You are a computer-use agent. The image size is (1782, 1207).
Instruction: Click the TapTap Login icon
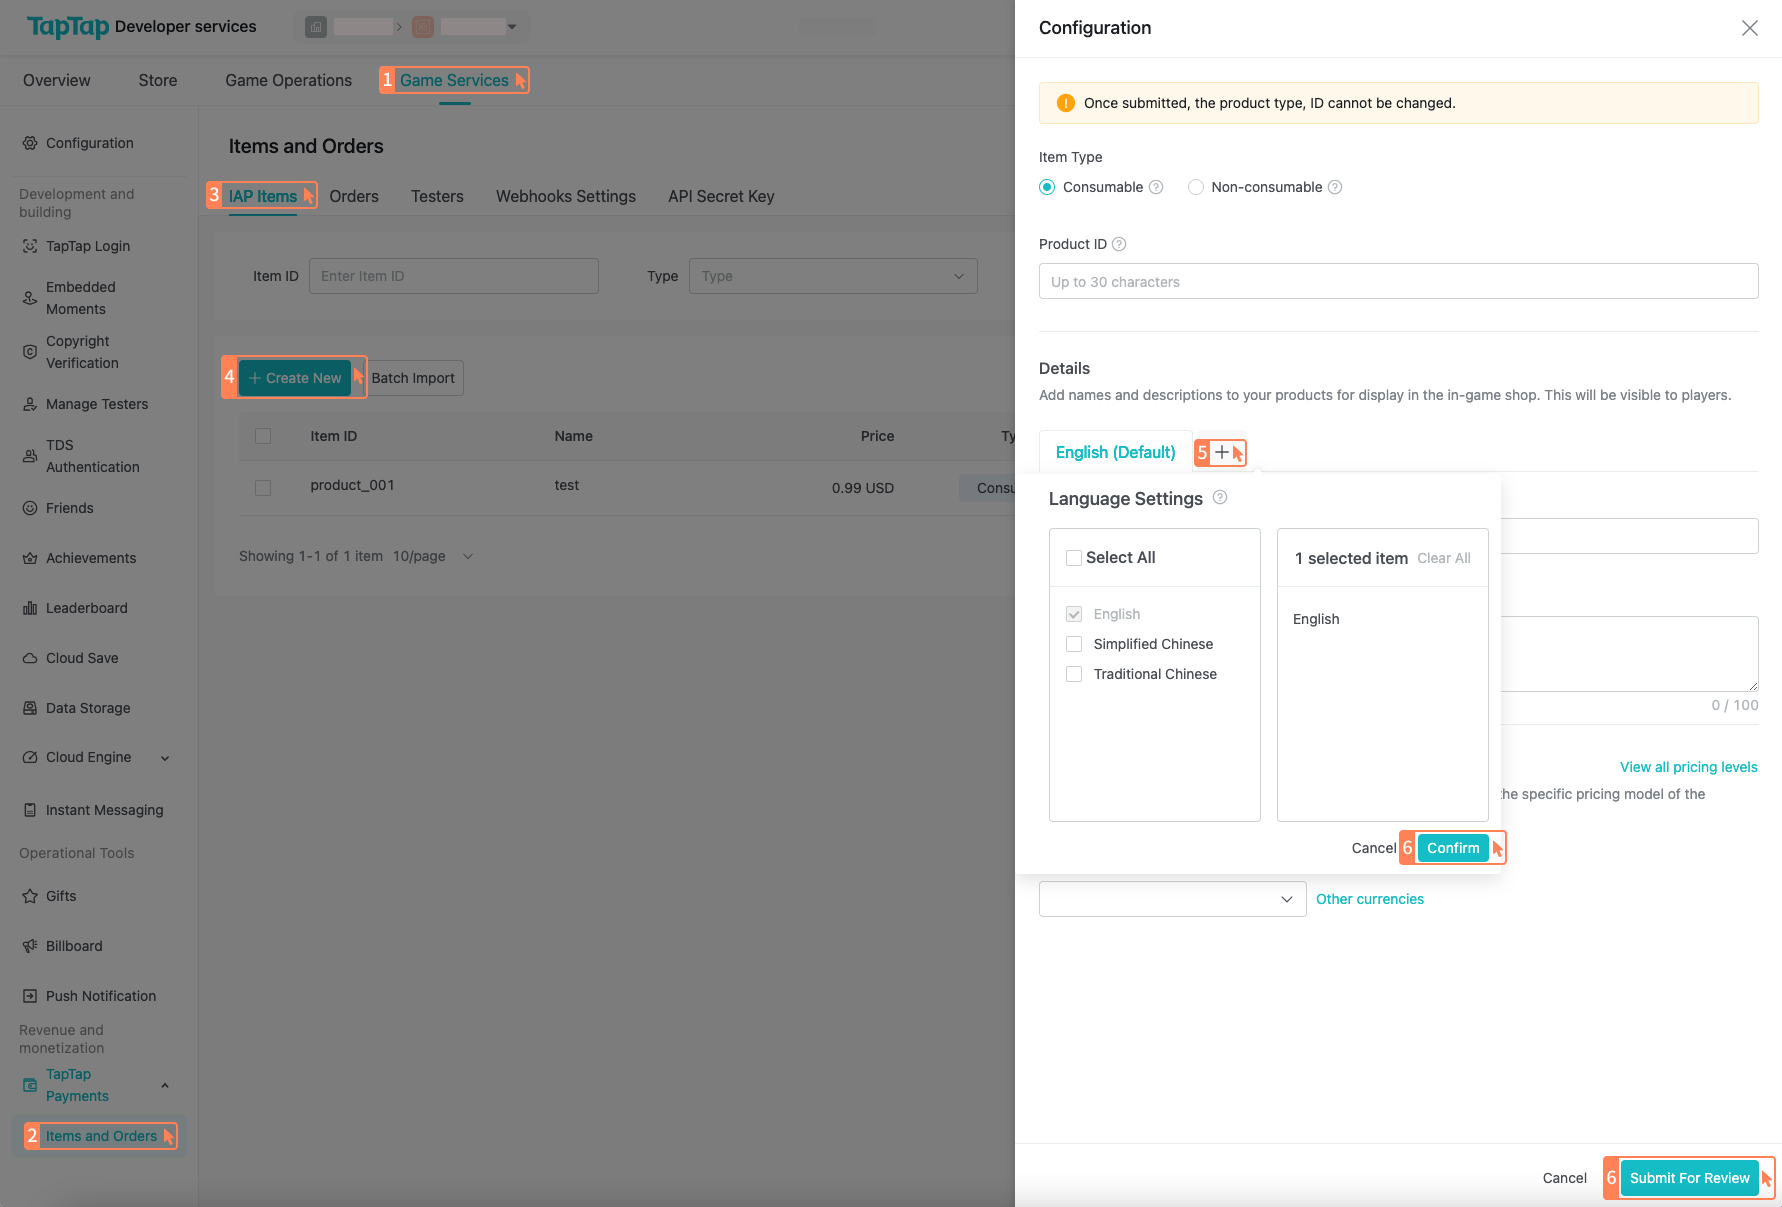[x=30, y=246]
